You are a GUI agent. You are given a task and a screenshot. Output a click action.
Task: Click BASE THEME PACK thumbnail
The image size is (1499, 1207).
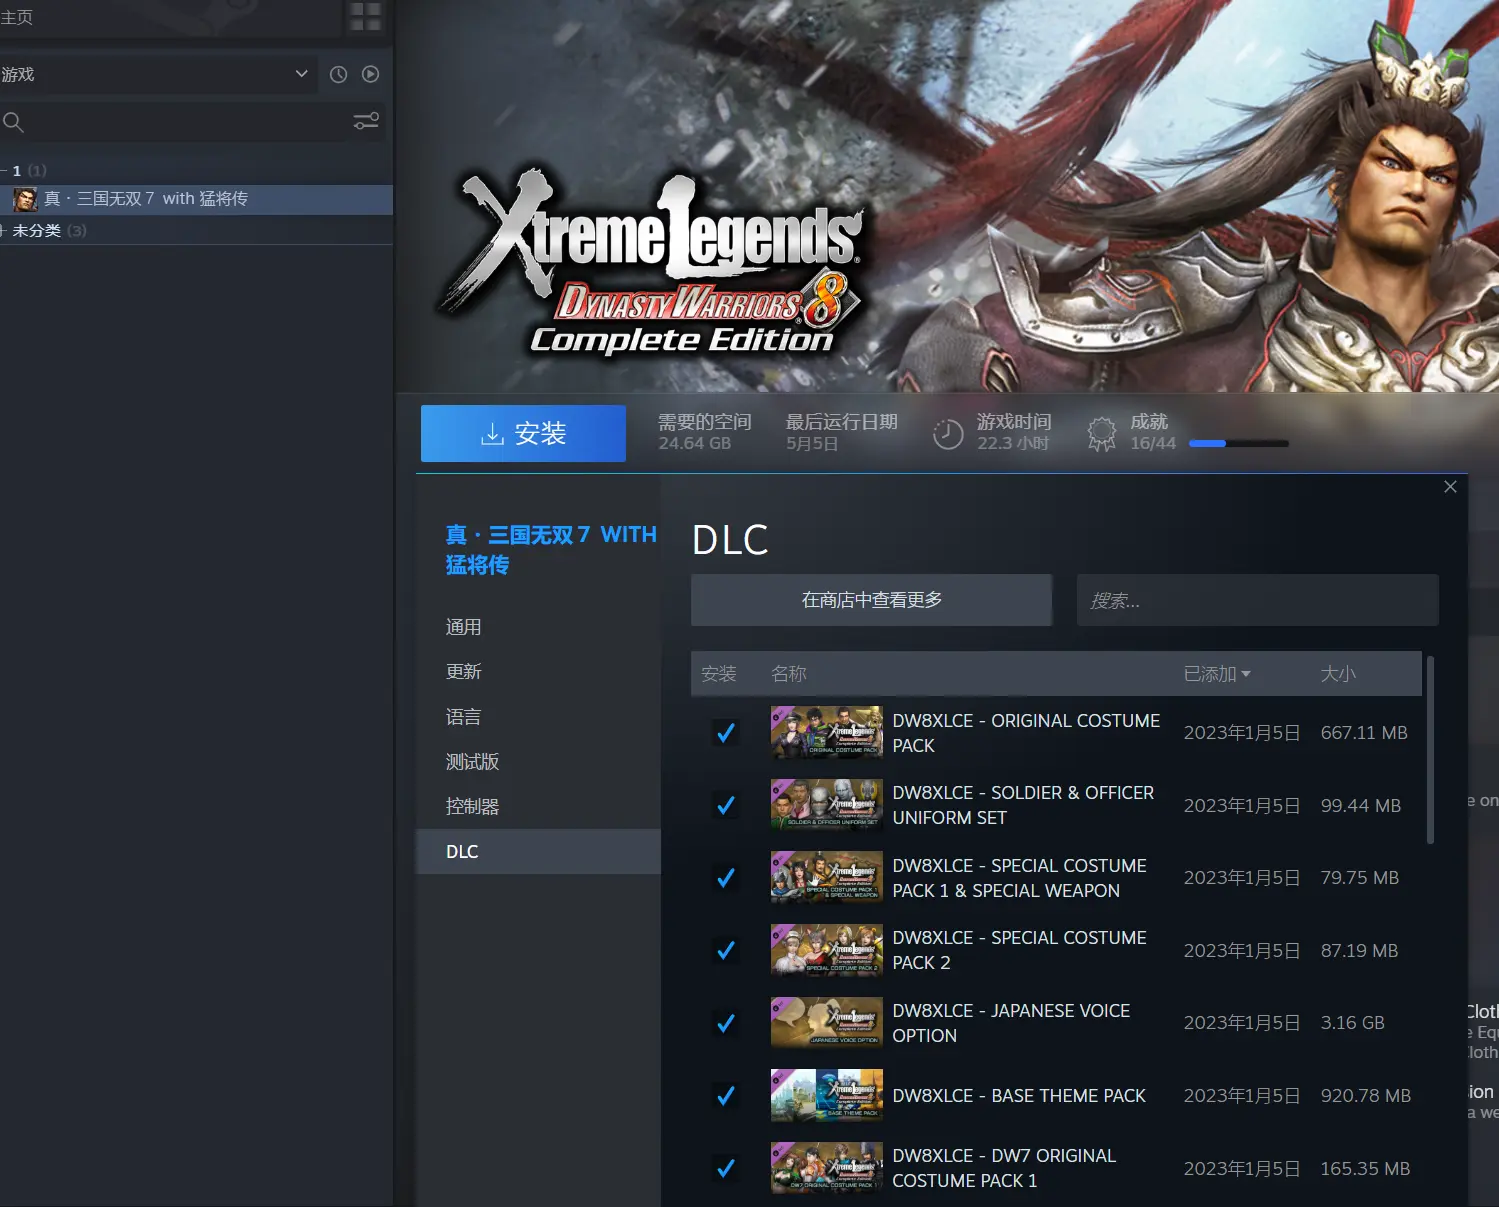click(827, 1095)
